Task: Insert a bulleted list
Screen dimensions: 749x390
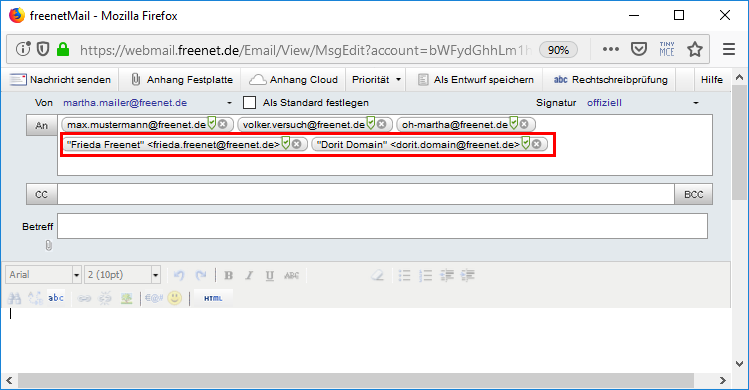Action: tap(405, 275)
